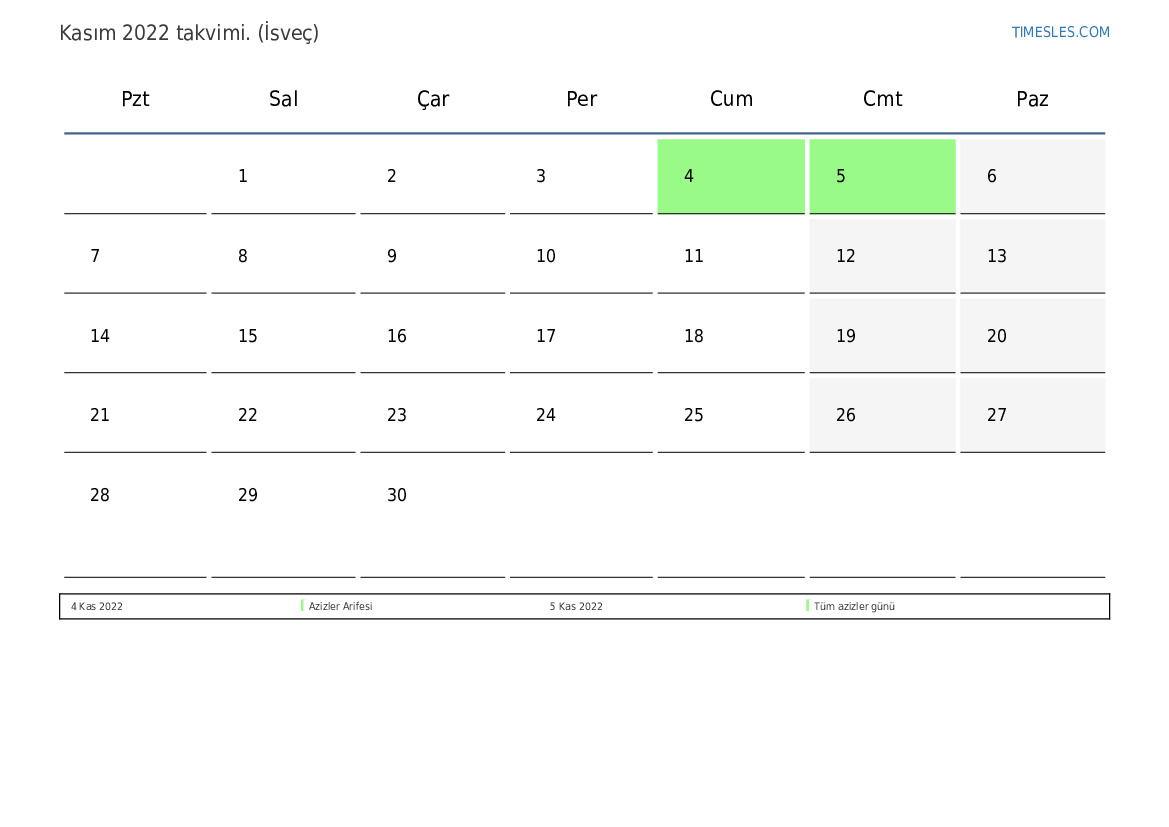Click the Pzt weekday header
1169x827 pixels.
point(135,99)
